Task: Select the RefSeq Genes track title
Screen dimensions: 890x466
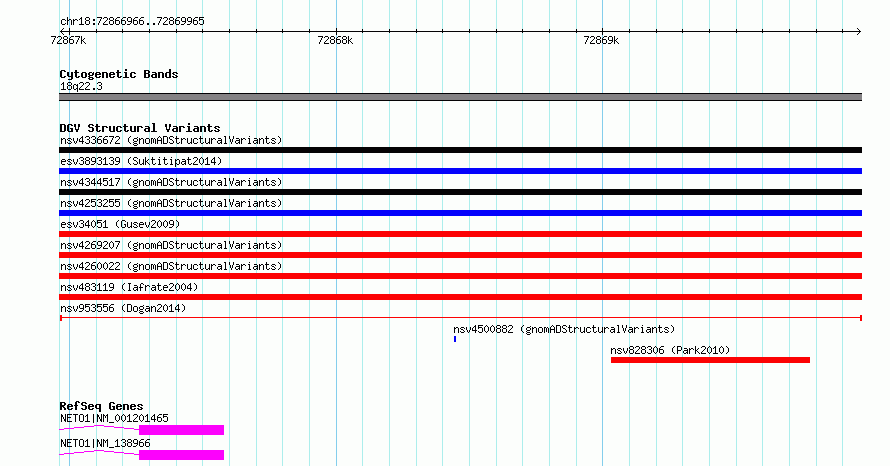Action: click(x=101, y=406)
